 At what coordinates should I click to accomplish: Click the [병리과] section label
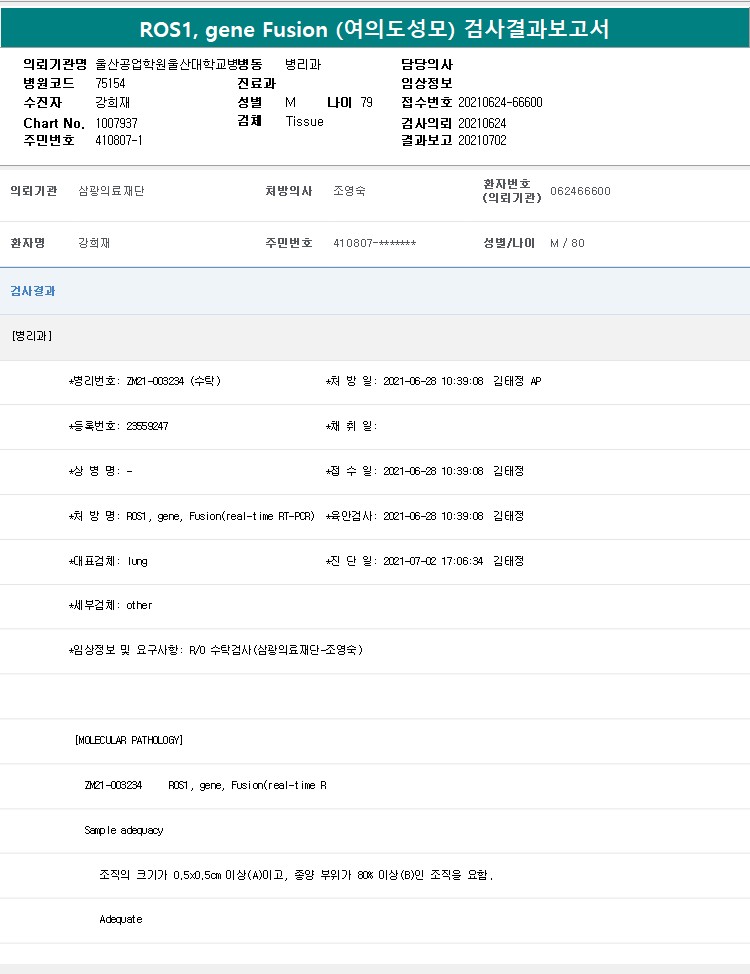click(31, 336)
